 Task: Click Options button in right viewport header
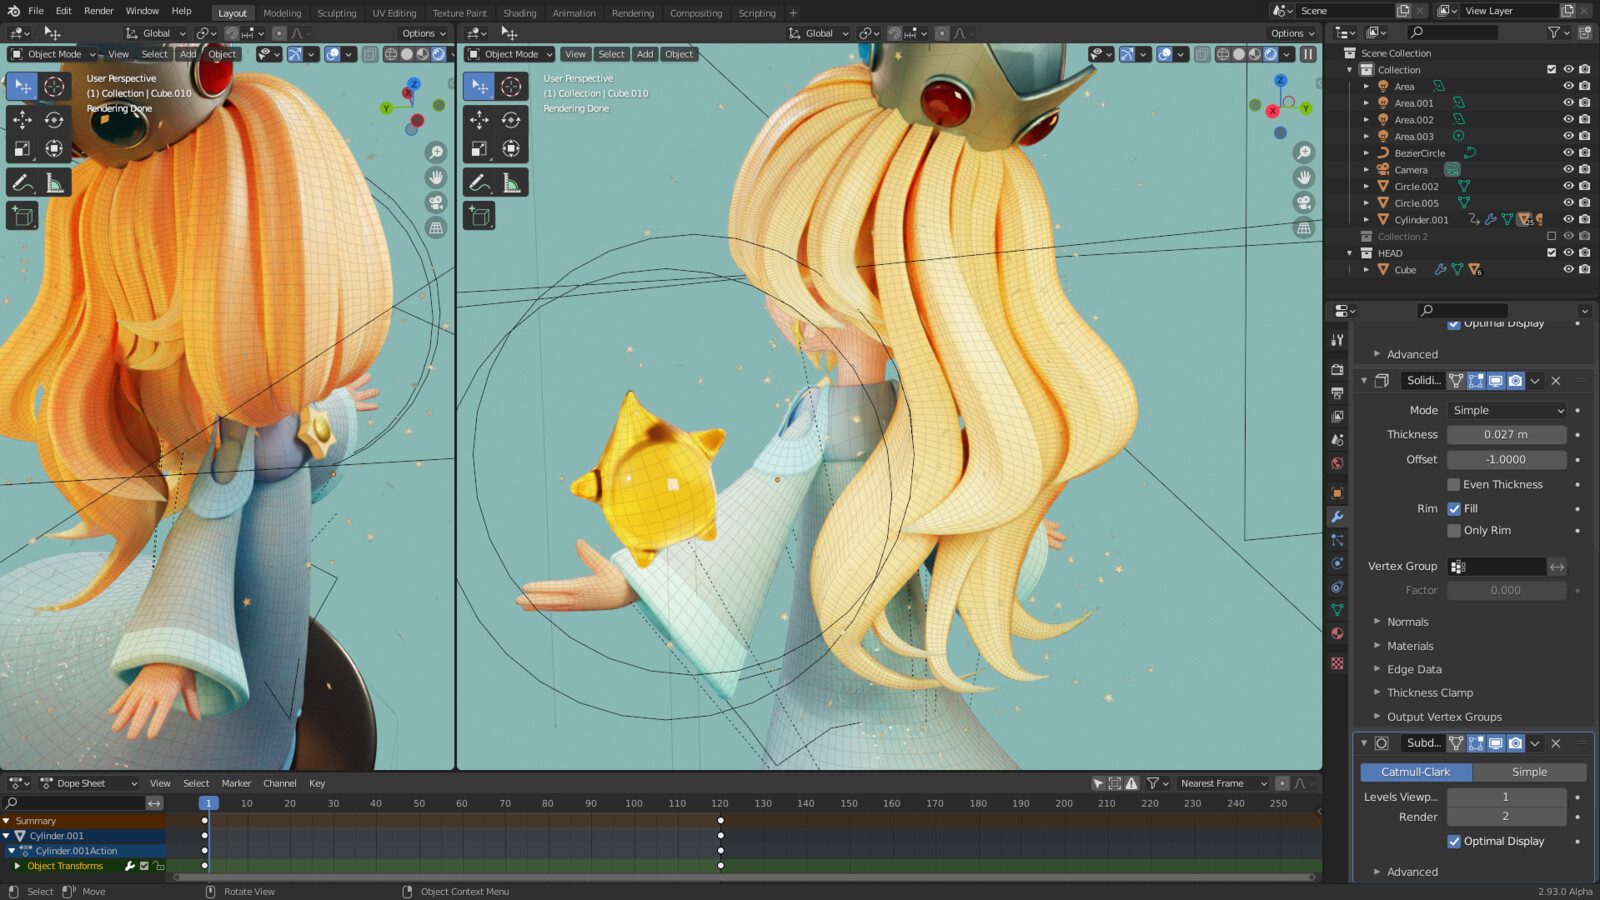[1292, 33]
